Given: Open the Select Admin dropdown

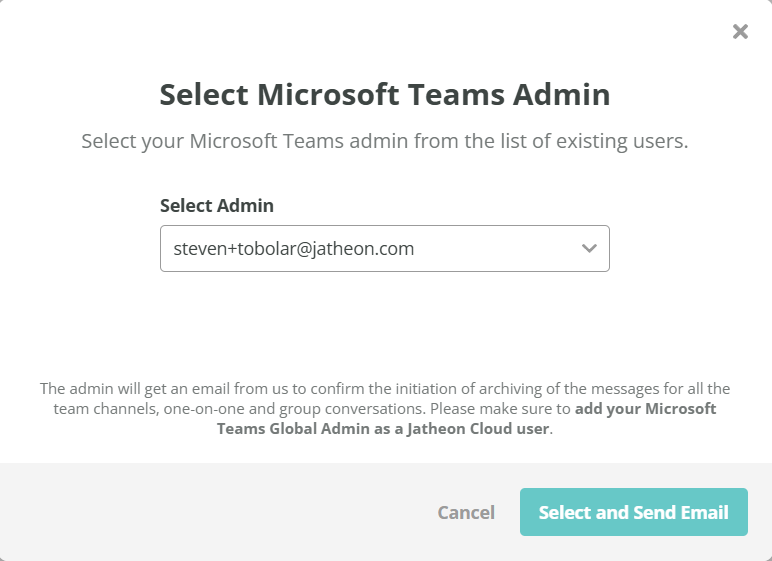Looking at the screenshot, I should click(x=385, y=248).
